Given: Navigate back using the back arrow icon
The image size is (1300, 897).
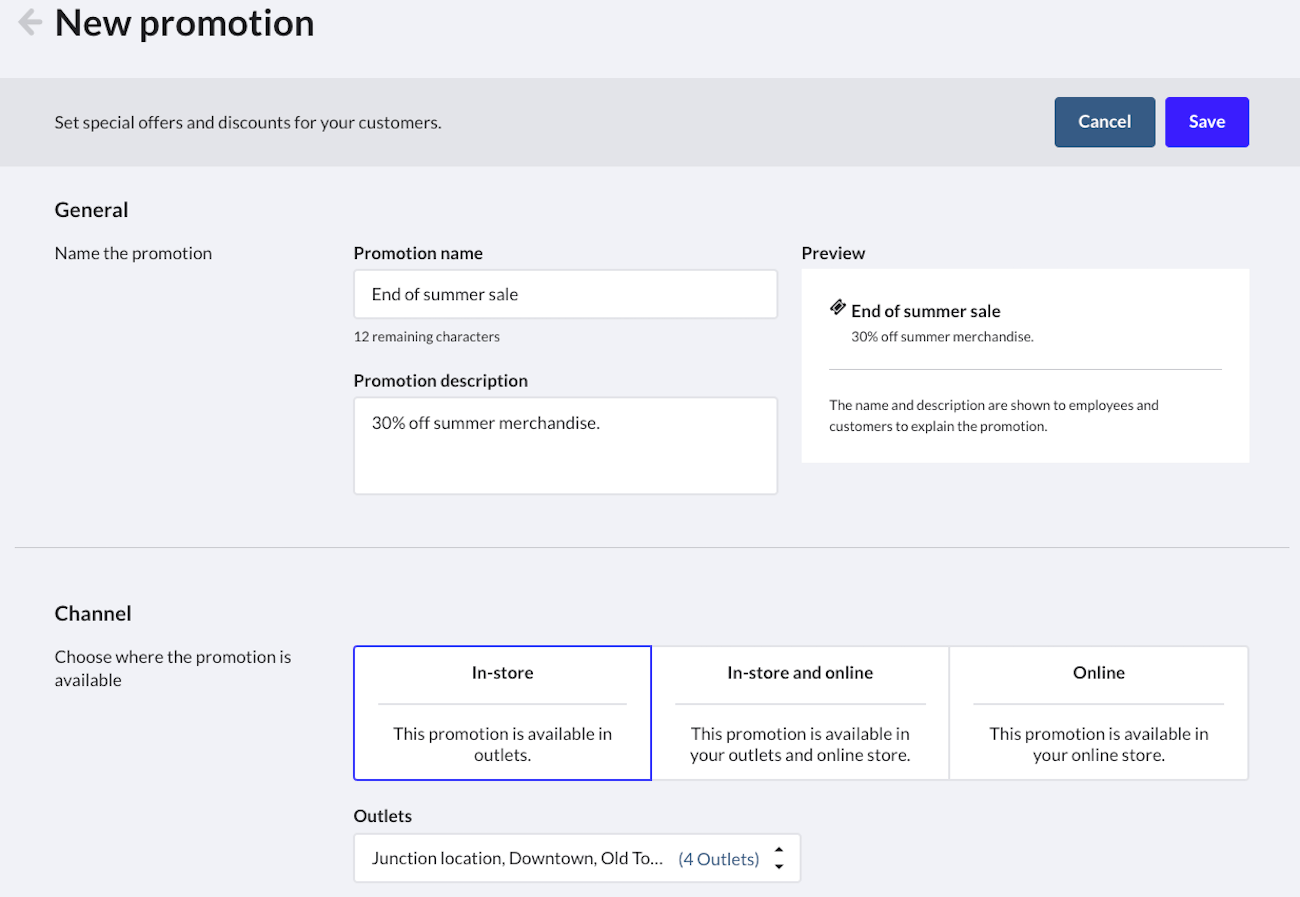Looking at the screenshot, I should tap(29, 21).
